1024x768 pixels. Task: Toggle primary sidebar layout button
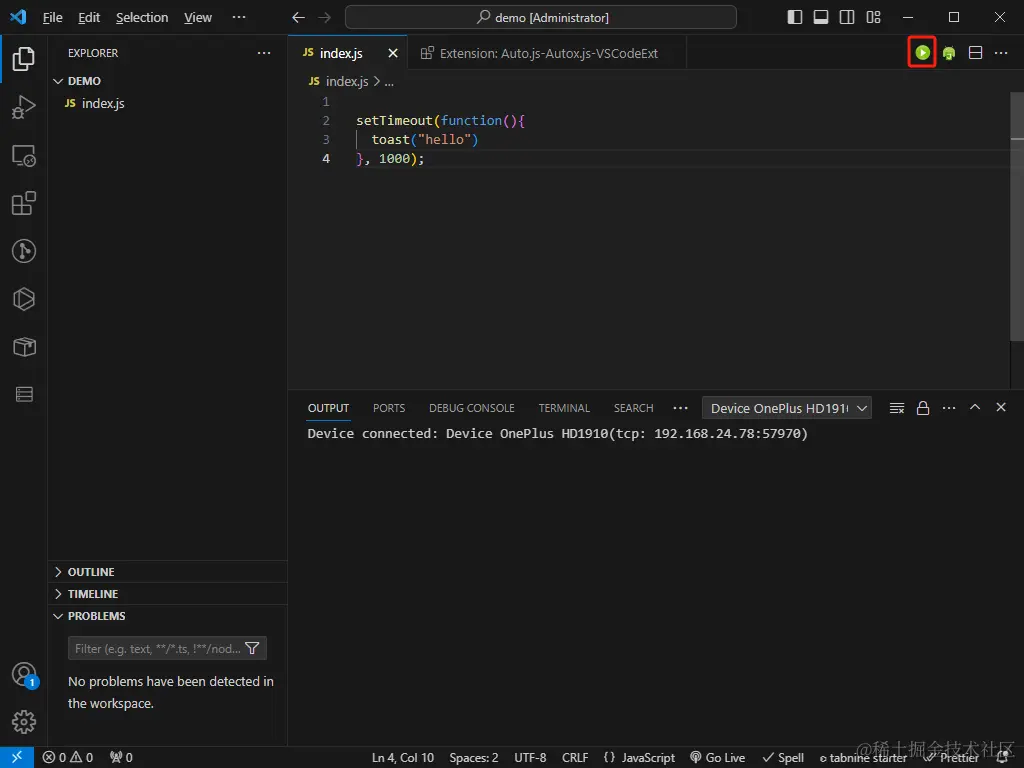coord(795,17)
